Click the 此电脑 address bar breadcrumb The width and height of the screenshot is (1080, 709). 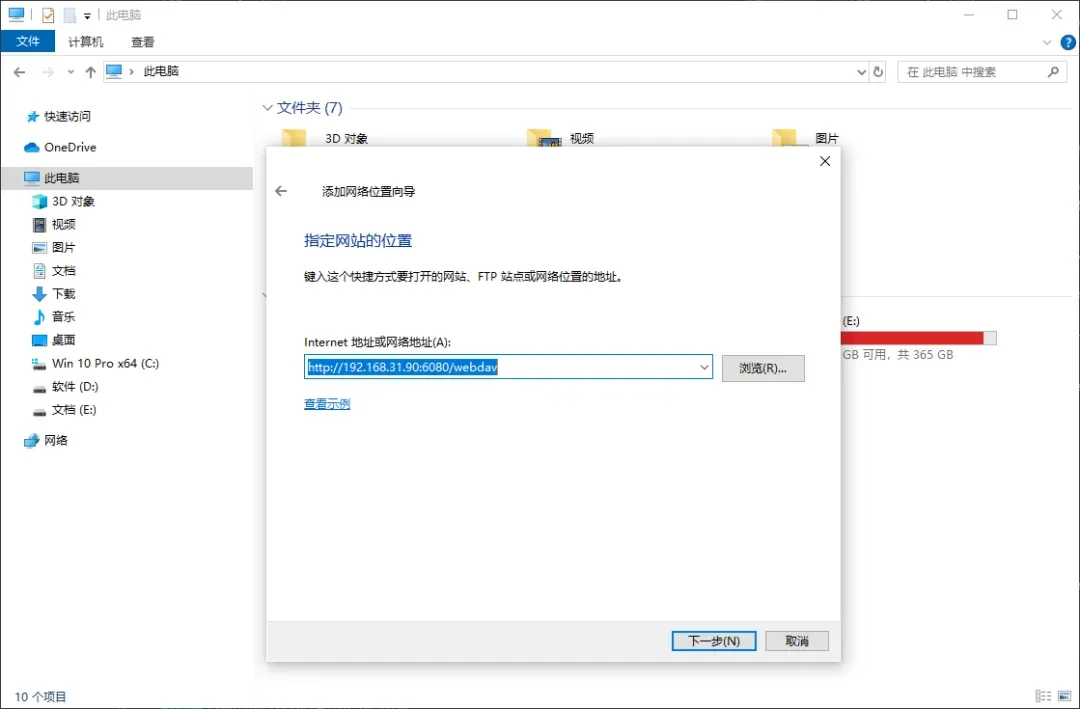click(x=161, y=71)
